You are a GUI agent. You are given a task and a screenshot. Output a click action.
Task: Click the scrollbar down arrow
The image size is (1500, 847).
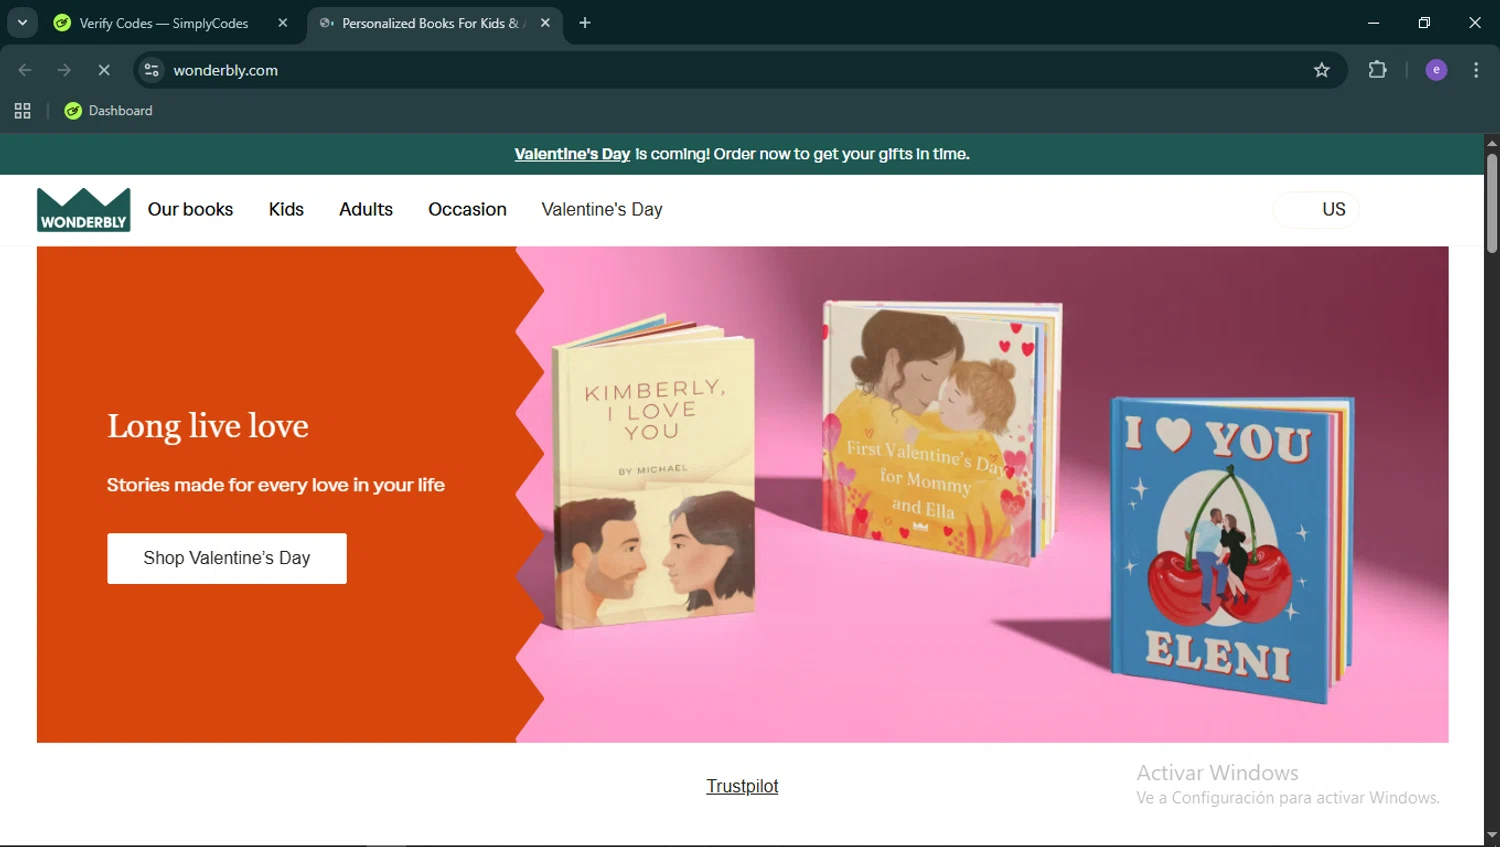(1492, 836)
